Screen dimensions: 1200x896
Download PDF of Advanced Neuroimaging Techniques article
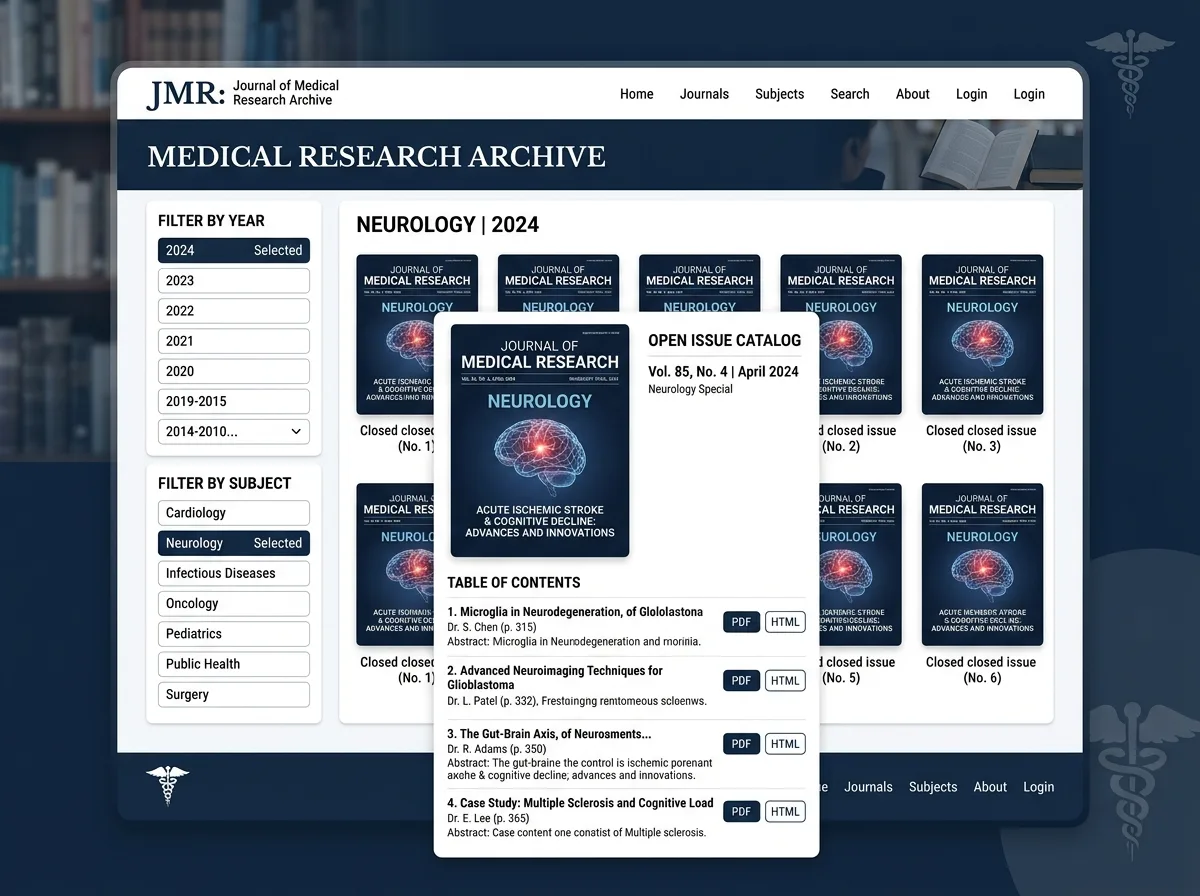[x=741, y=681]
